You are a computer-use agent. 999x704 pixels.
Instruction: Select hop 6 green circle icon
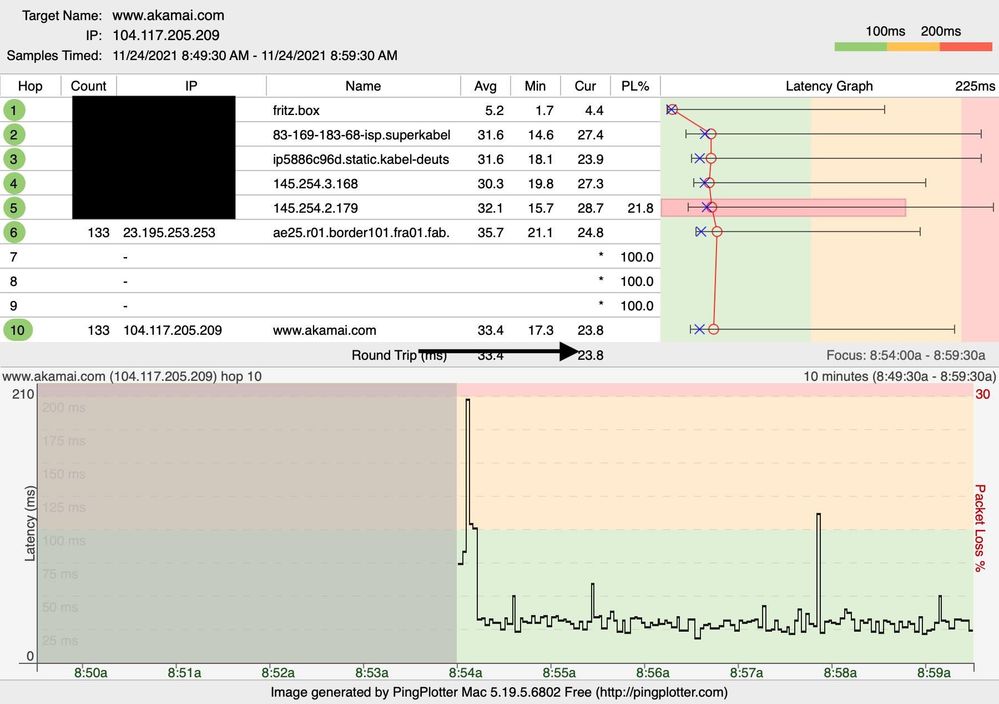tap(13, 232)
